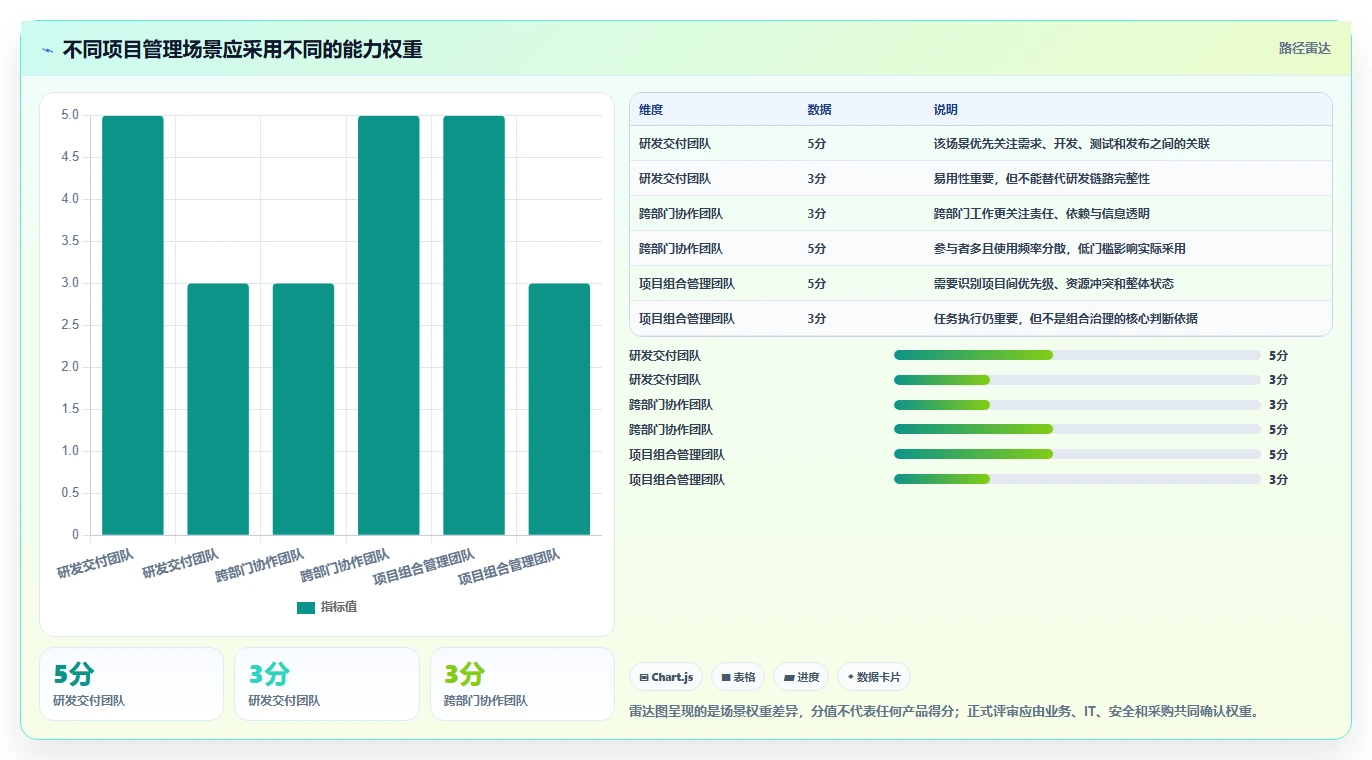This screenshot has height=760, width=1372.
Task: Click the 指标值 legend text
Action: coord(339,607)
